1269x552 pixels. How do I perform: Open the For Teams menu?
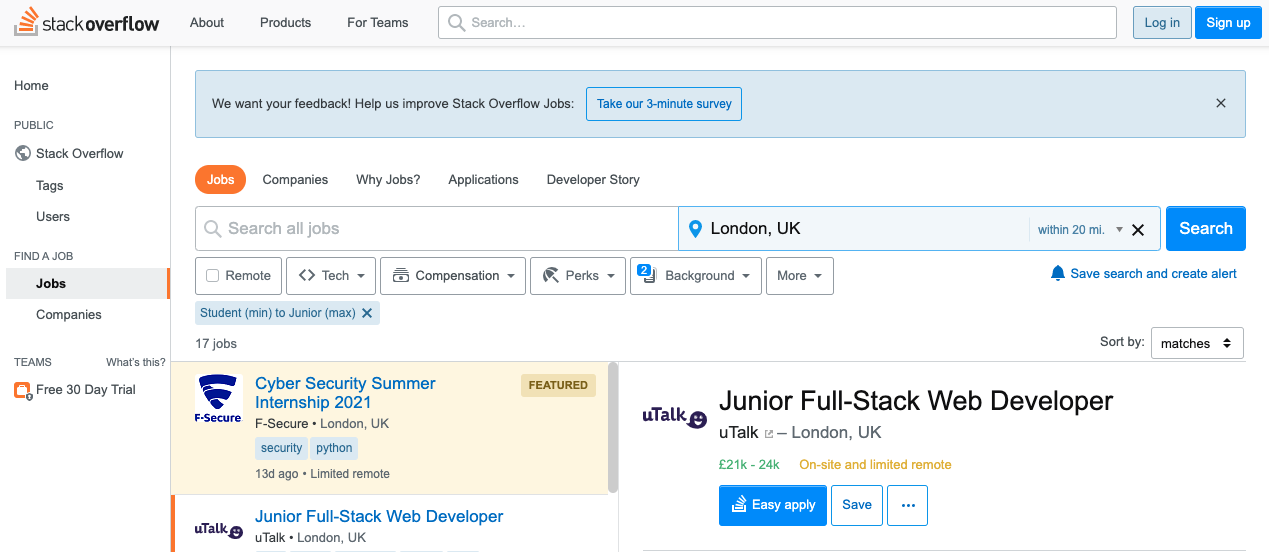[x=378, y=22]
